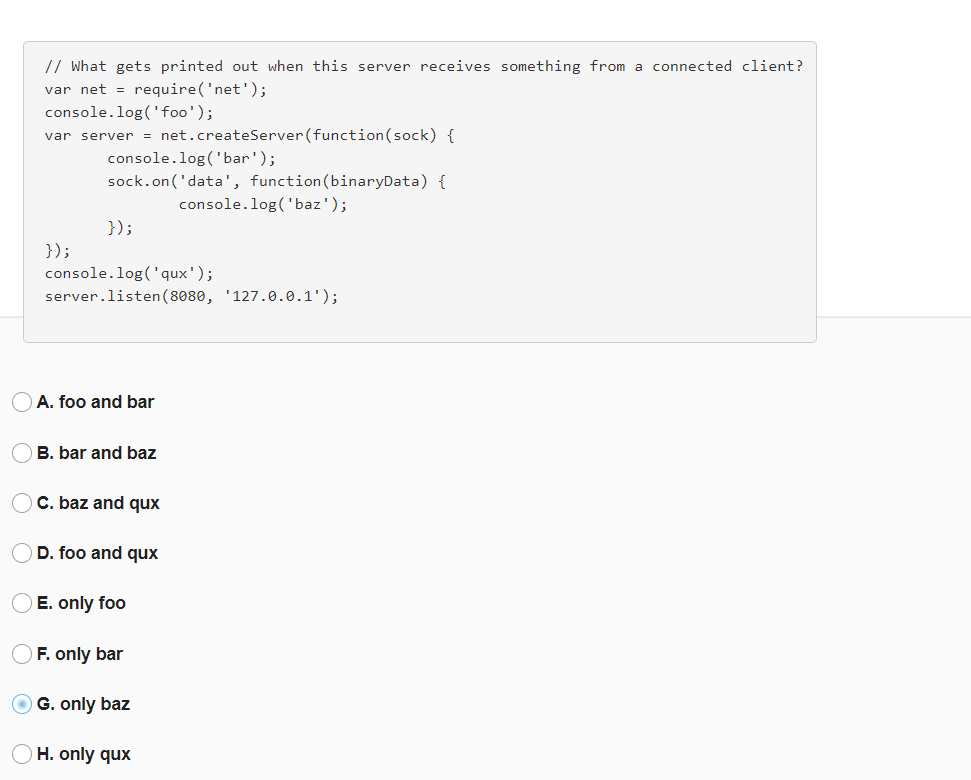Click the label text 'A. foo and bar'

pyautogui.click(x=95, y=402)
